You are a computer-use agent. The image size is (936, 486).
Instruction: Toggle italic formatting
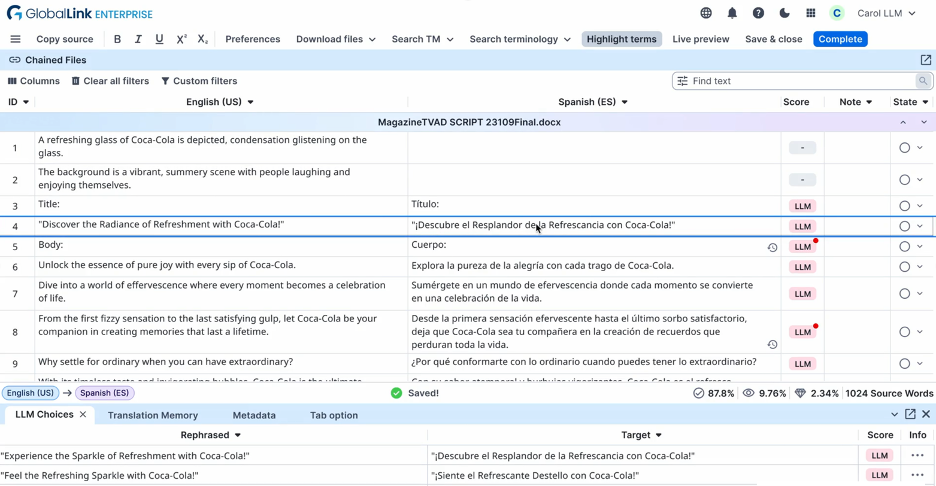(x=138, y=39)
